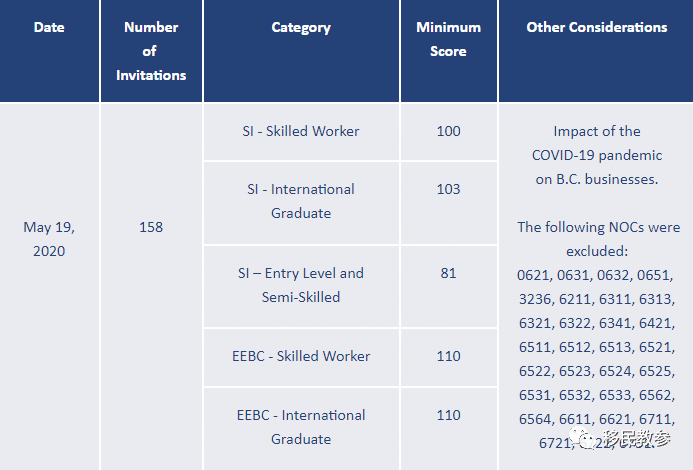The height and width of the screenshot is (470, 693).
Task: Click SI – Entry Level and Semi-Skilled cell
Action: point(301,285)
